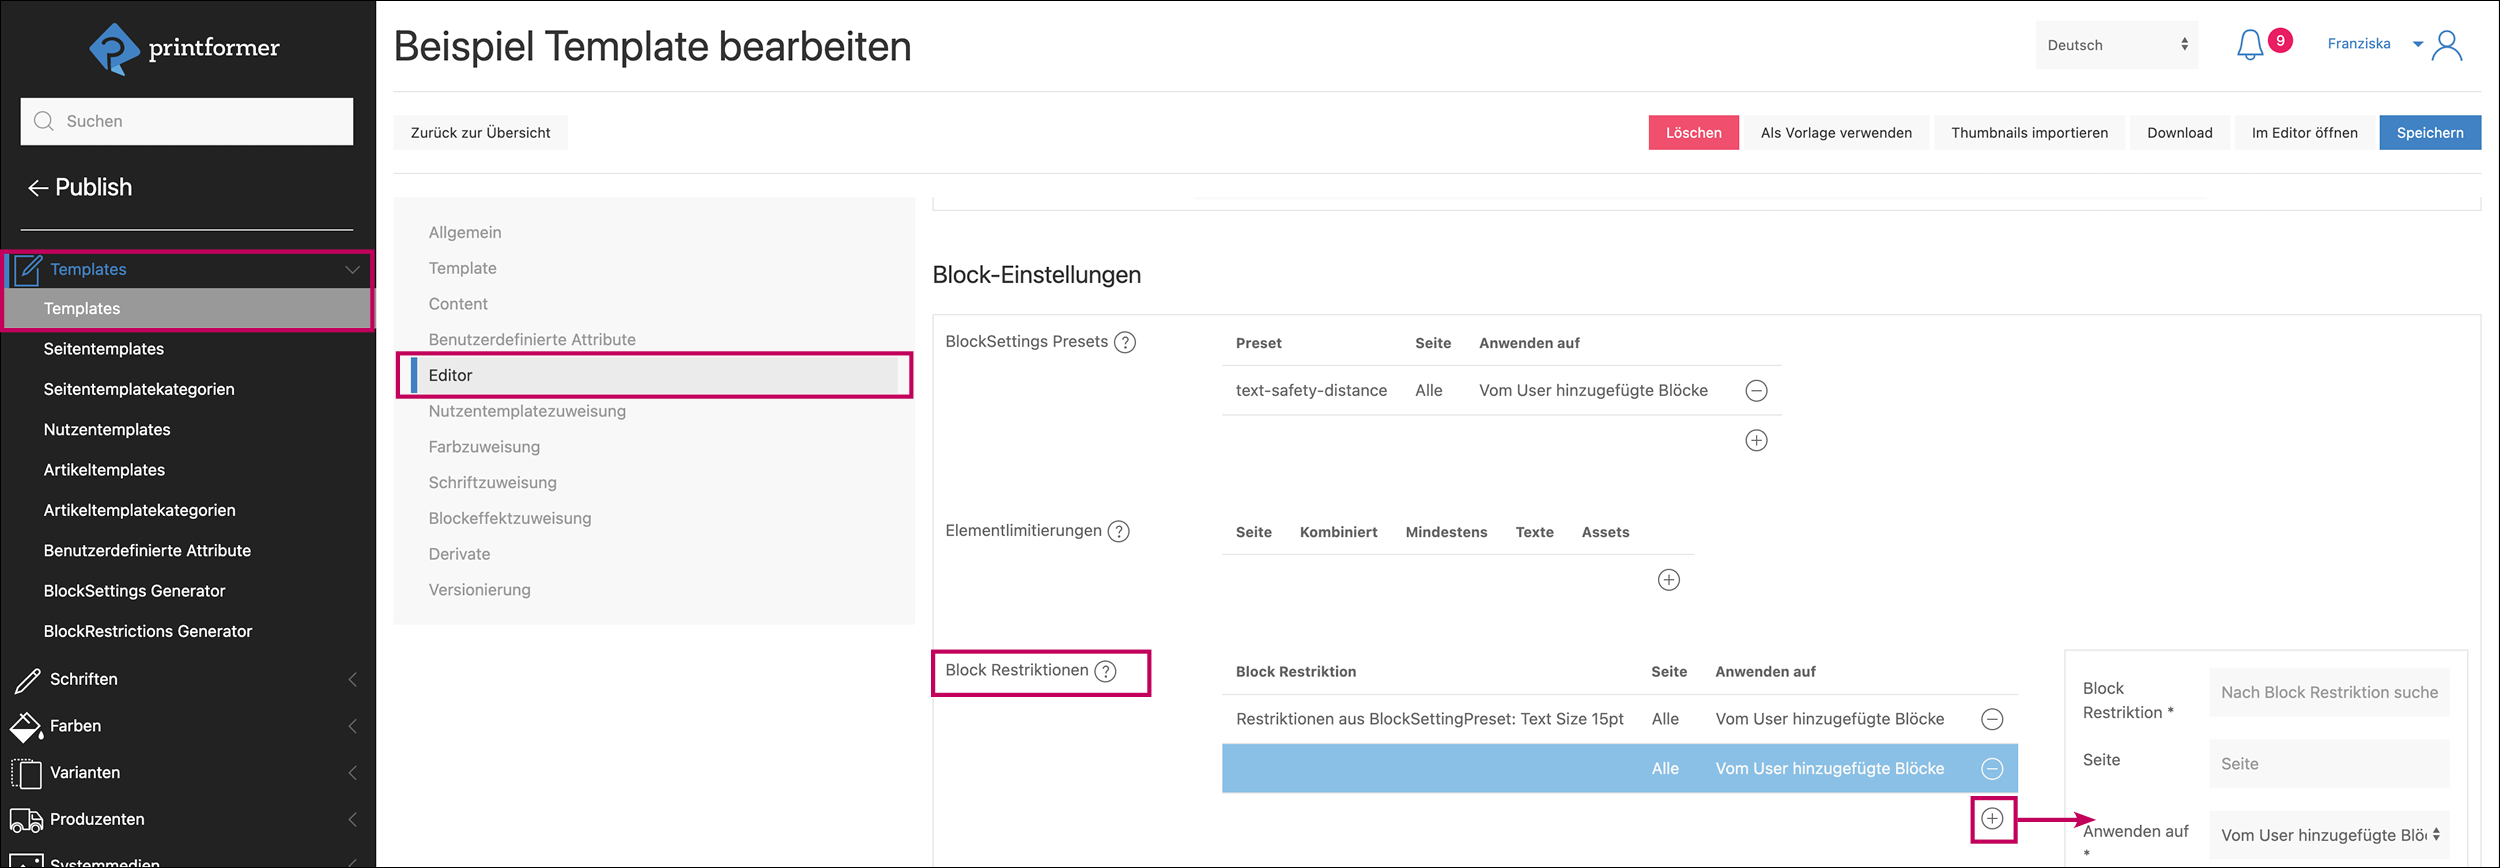Open the notifications bell icon
Image resolution: width=2500 pixels, height=868 pixels.
pos(2249,45)
